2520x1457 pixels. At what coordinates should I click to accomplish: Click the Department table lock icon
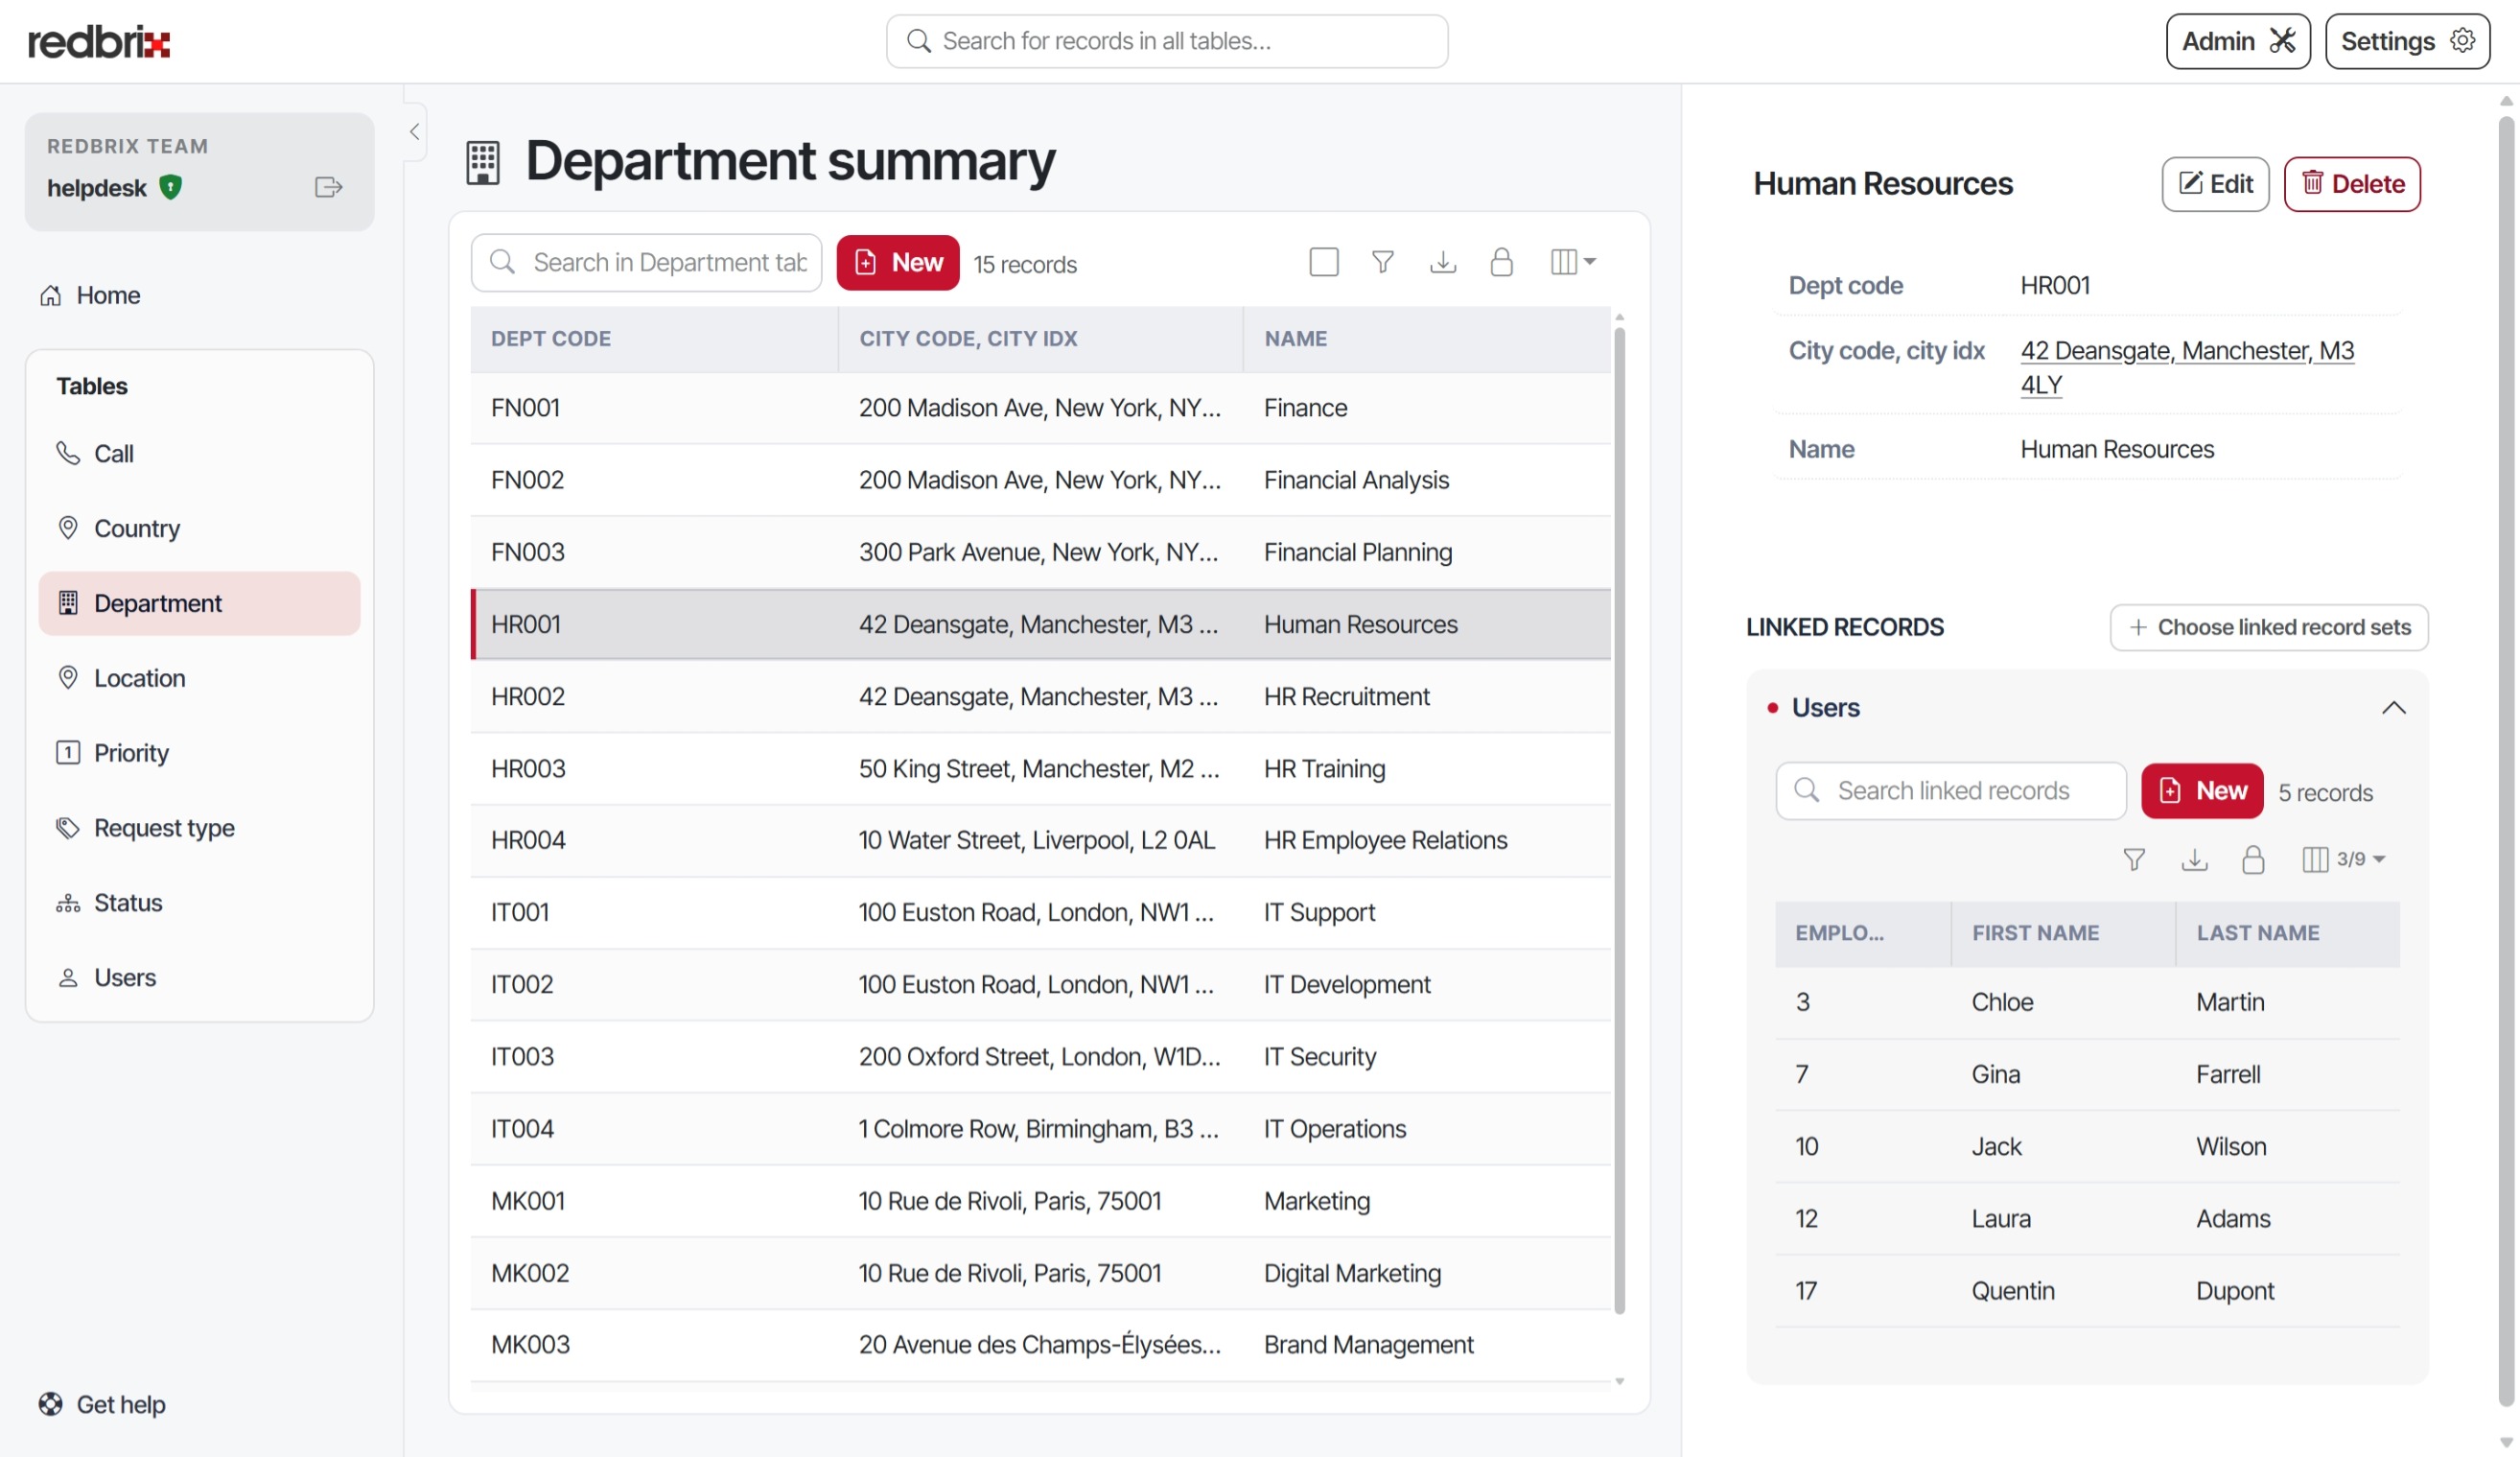point(1501,262)
